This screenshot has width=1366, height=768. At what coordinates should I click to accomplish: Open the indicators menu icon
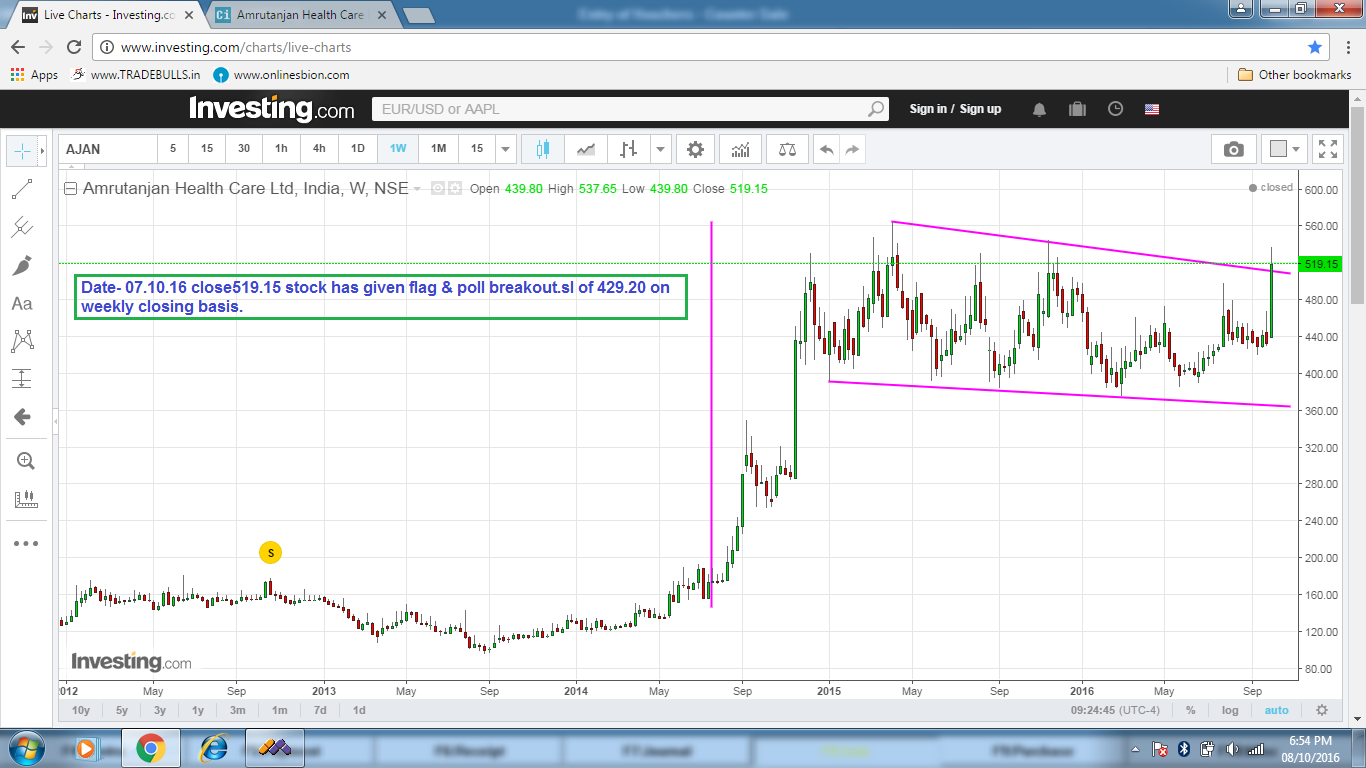click(x=741, y=149)
